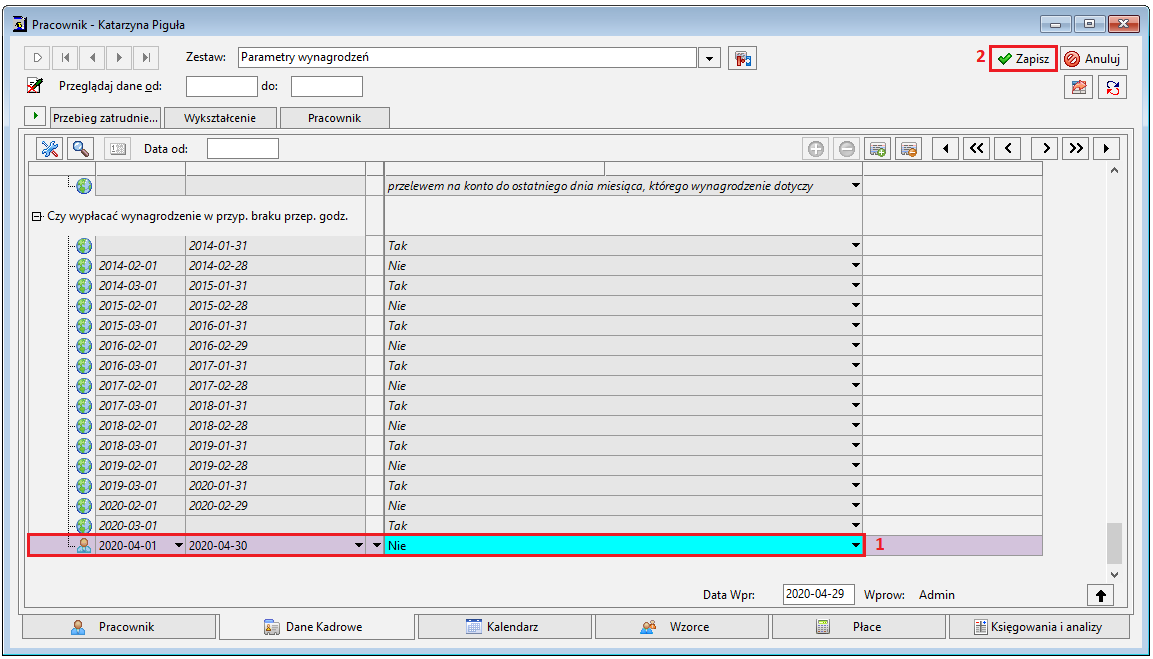1153x659 pixels.
Task: Click the Anuluj cancel button
Action: click(1093, 59)
